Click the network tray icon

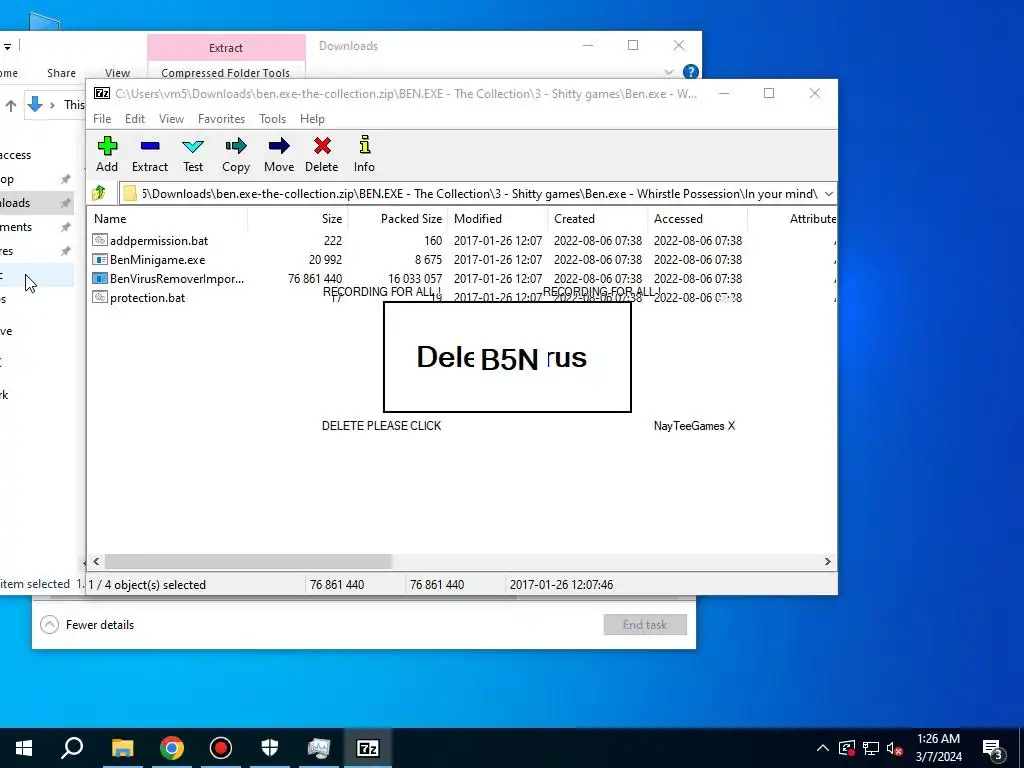871,748
